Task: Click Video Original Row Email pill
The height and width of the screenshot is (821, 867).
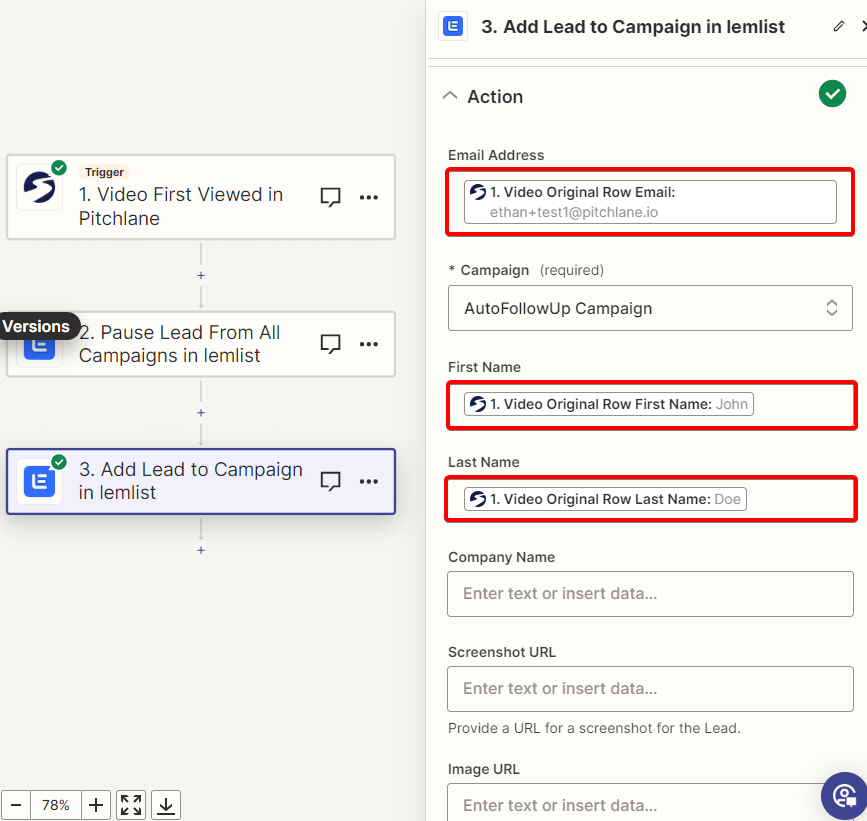Action: [650, 202]
